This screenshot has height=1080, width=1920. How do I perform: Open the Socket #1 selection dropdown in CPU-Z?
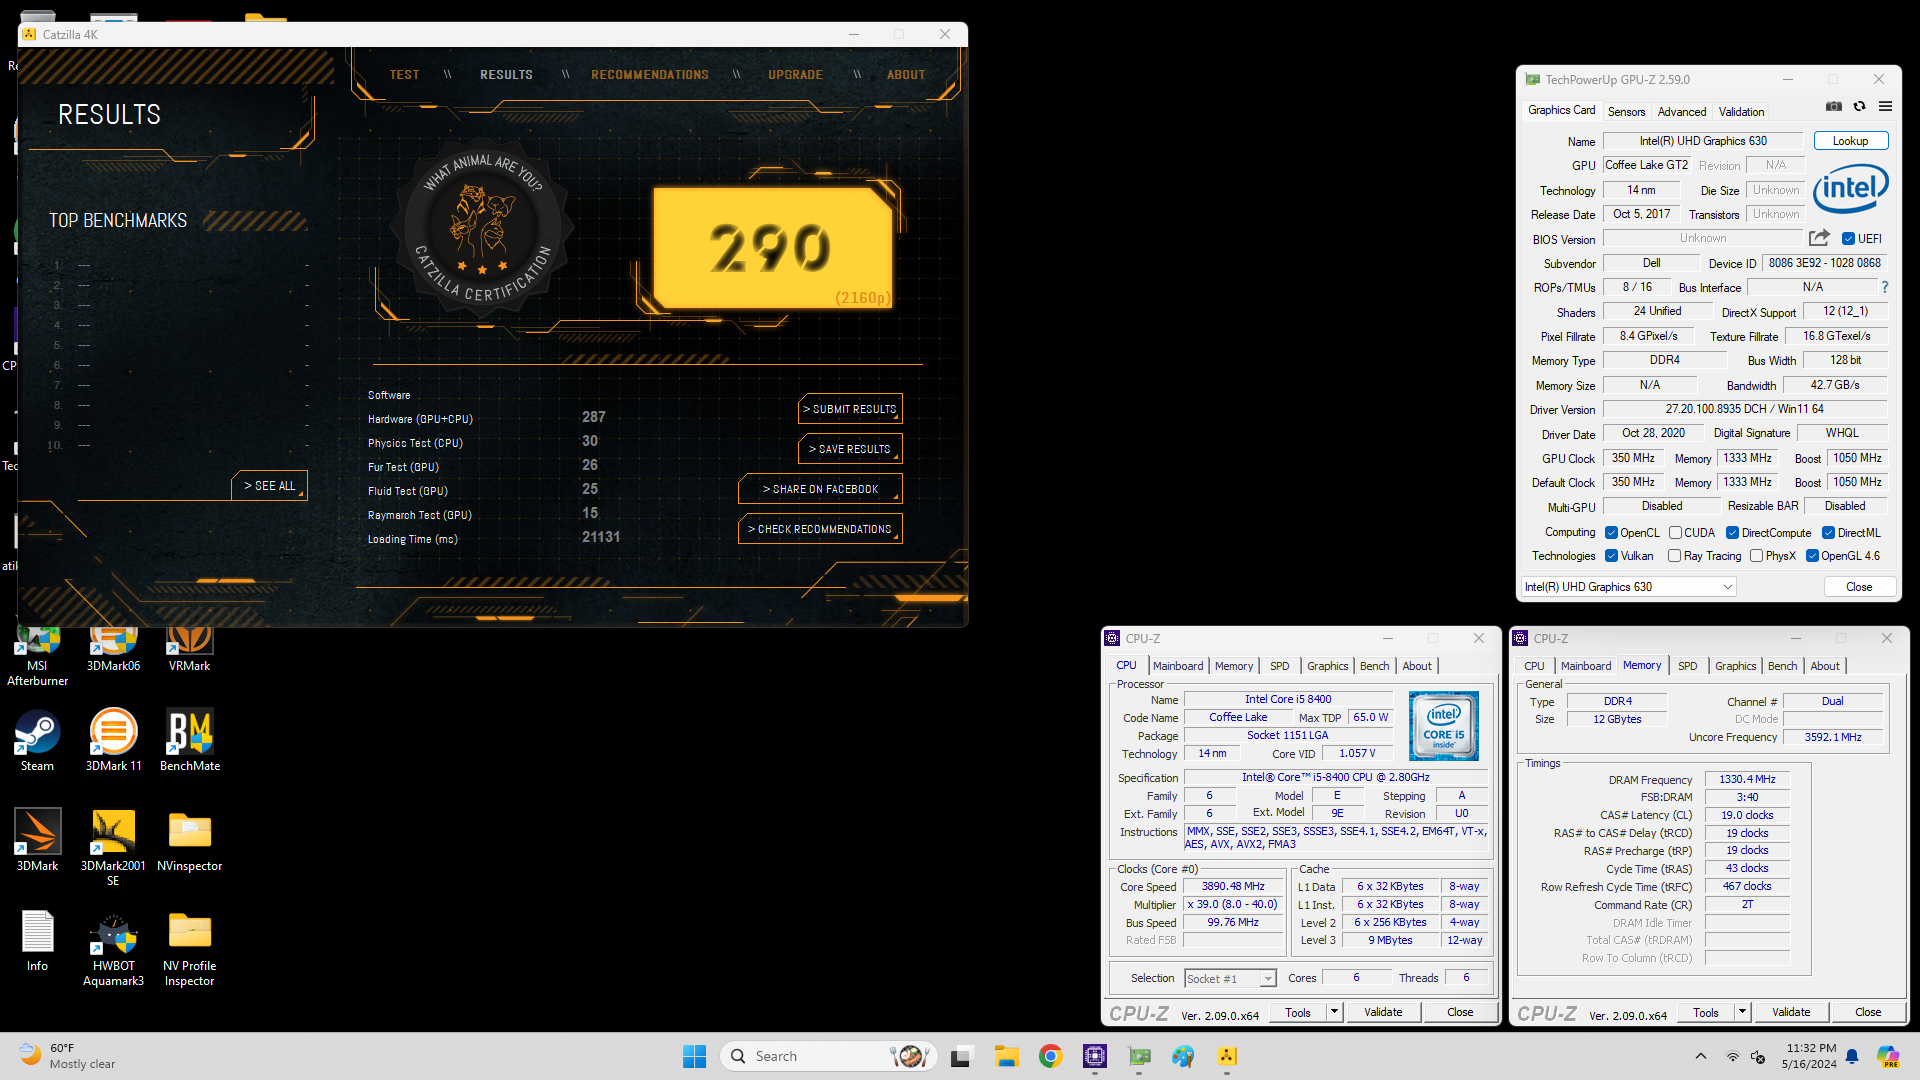[1230, 978]
